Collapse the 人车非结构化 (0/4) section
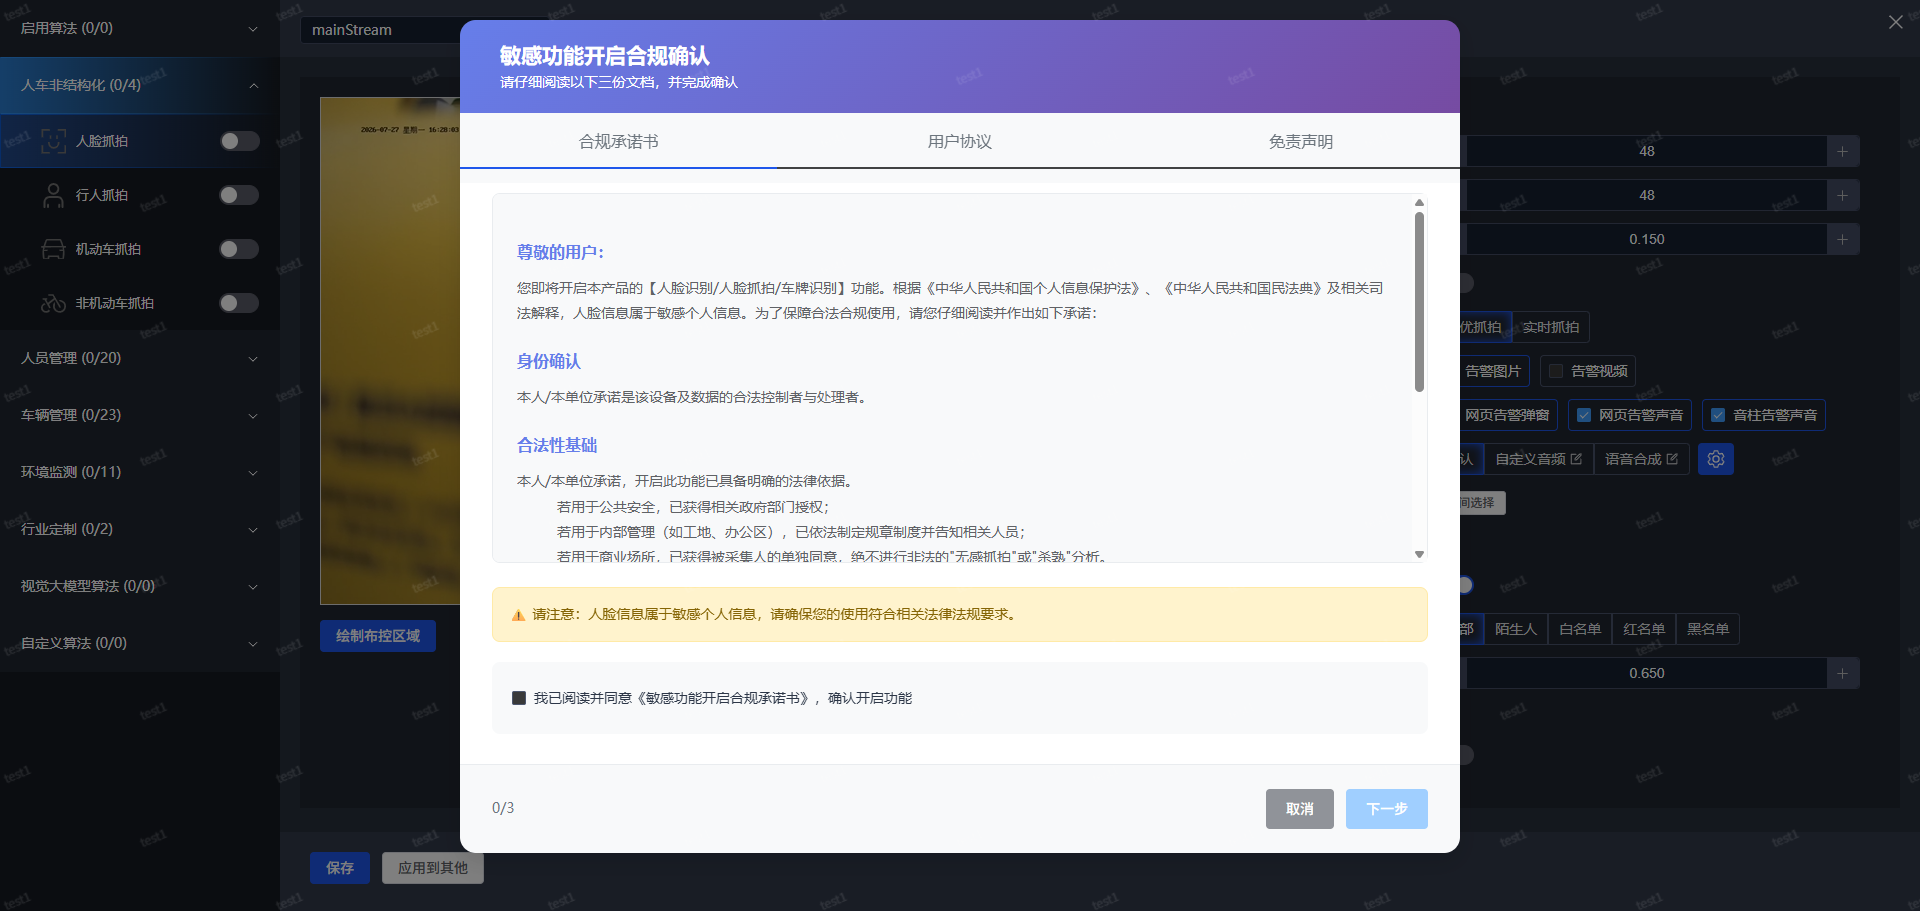 point(140,85)
